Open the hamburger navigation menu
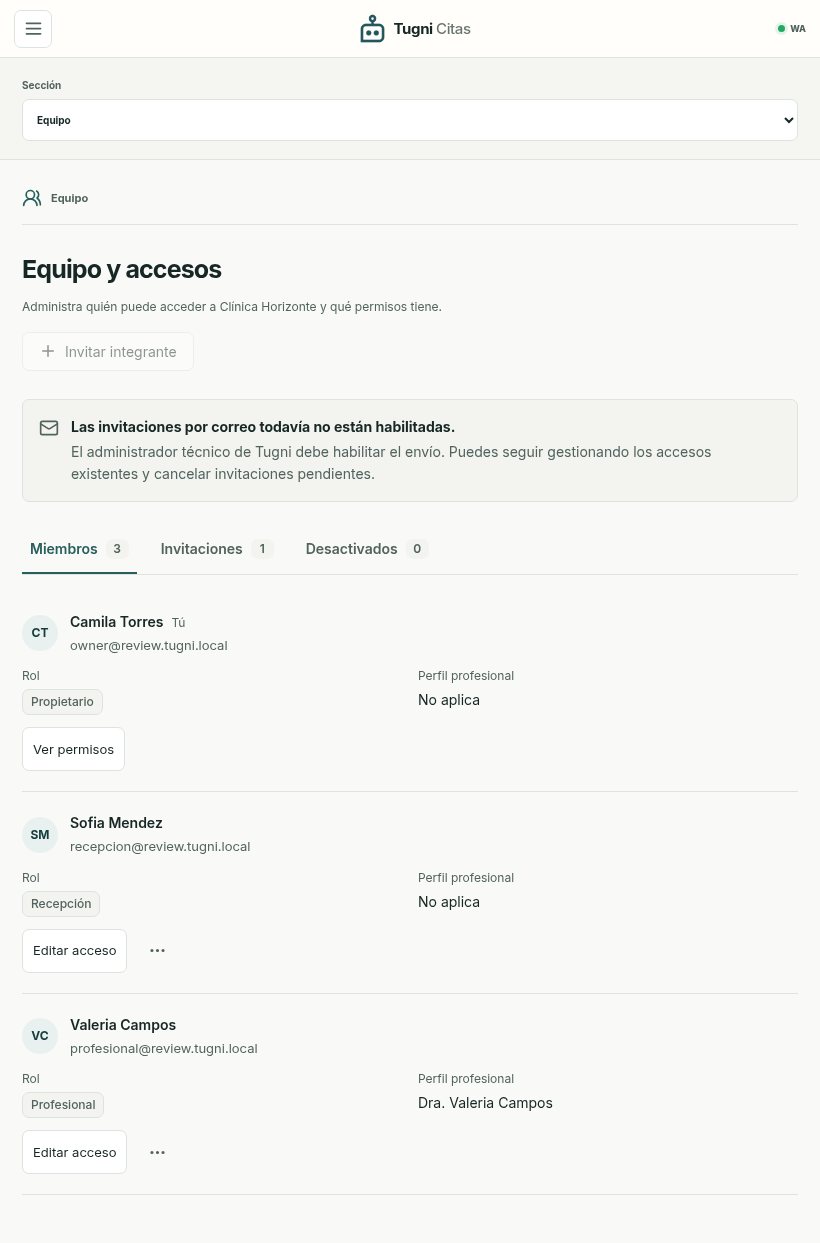The image size is (820, 1243). (x=33, y=29)
